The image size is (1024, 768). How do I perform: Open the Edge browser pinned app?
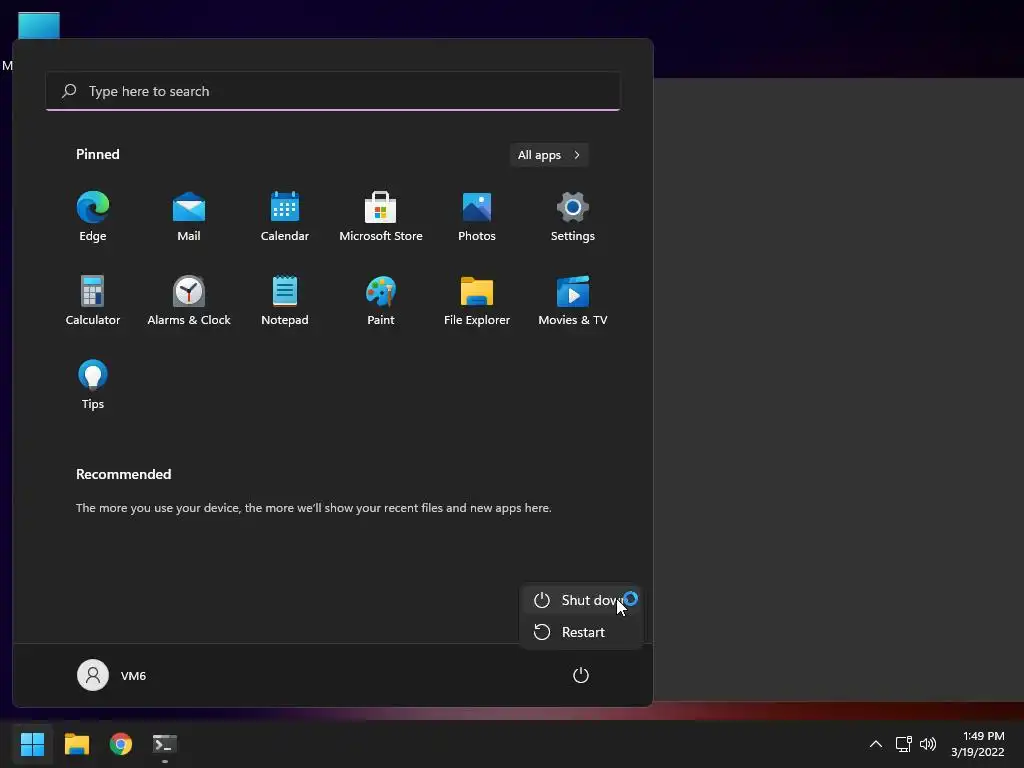coord(93,216)
